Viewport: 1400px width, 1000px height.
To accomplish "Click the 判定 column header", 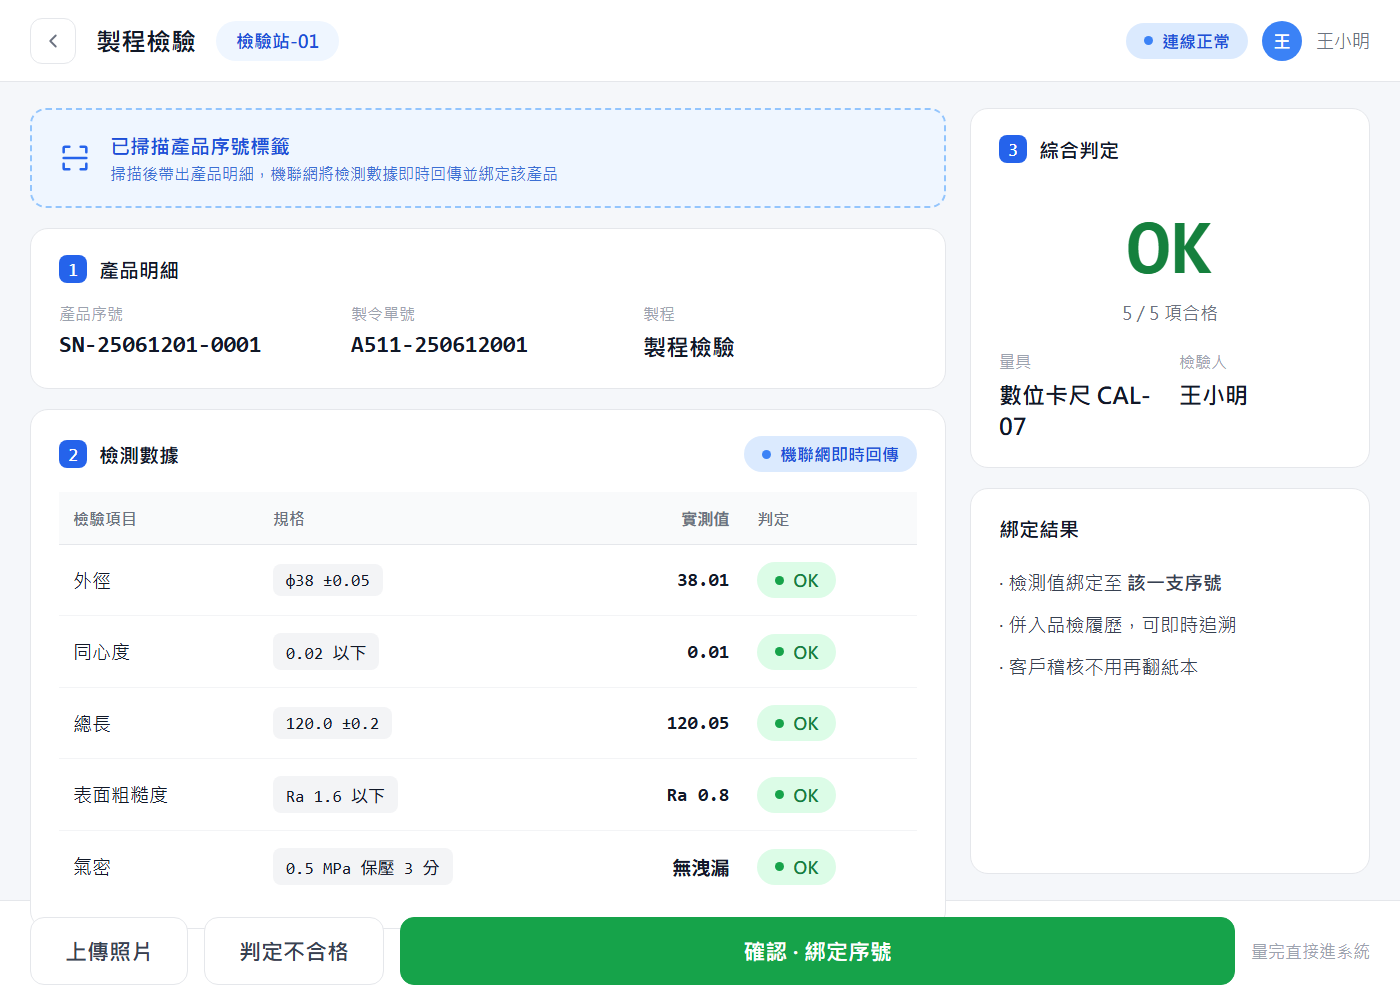I will point(773,519).
